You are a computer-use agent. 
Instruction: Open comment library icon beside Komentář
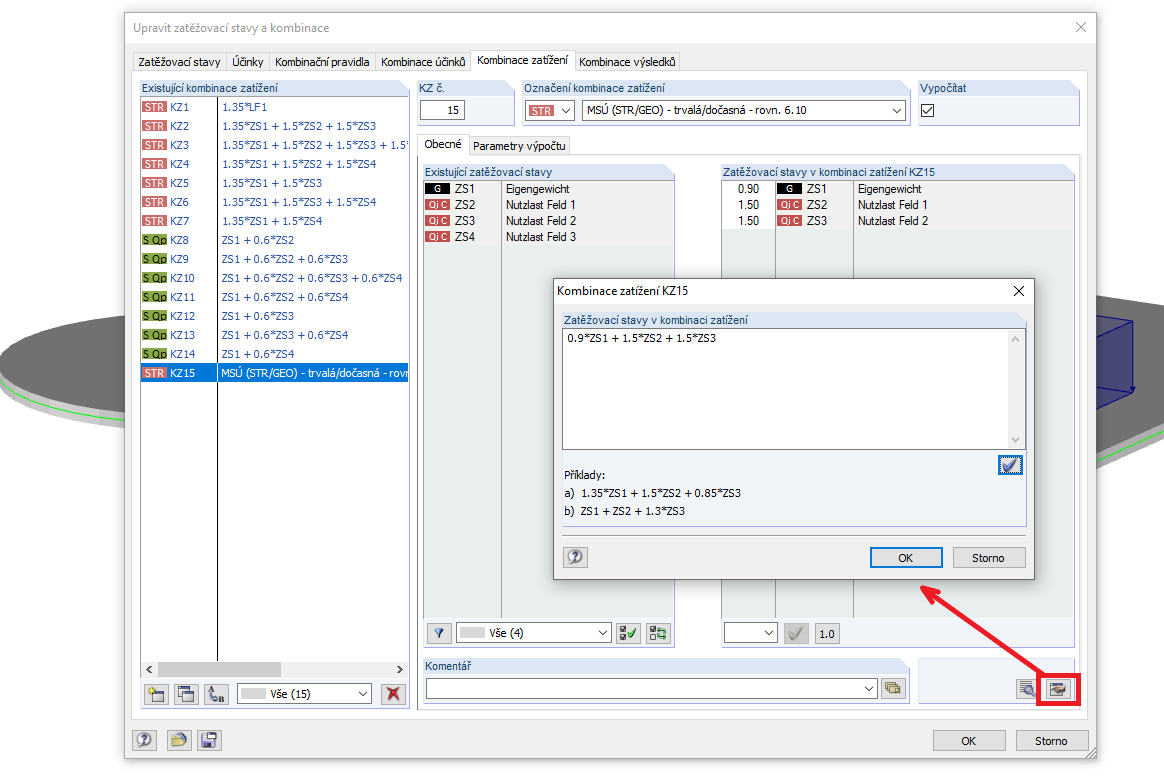[893, 688]
